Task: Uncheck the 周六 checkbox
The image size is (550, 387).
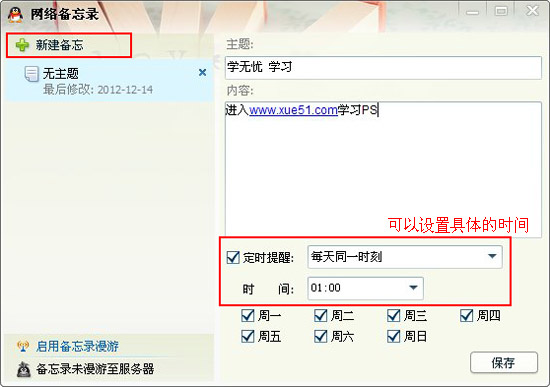Action: [x=321, y=336]
